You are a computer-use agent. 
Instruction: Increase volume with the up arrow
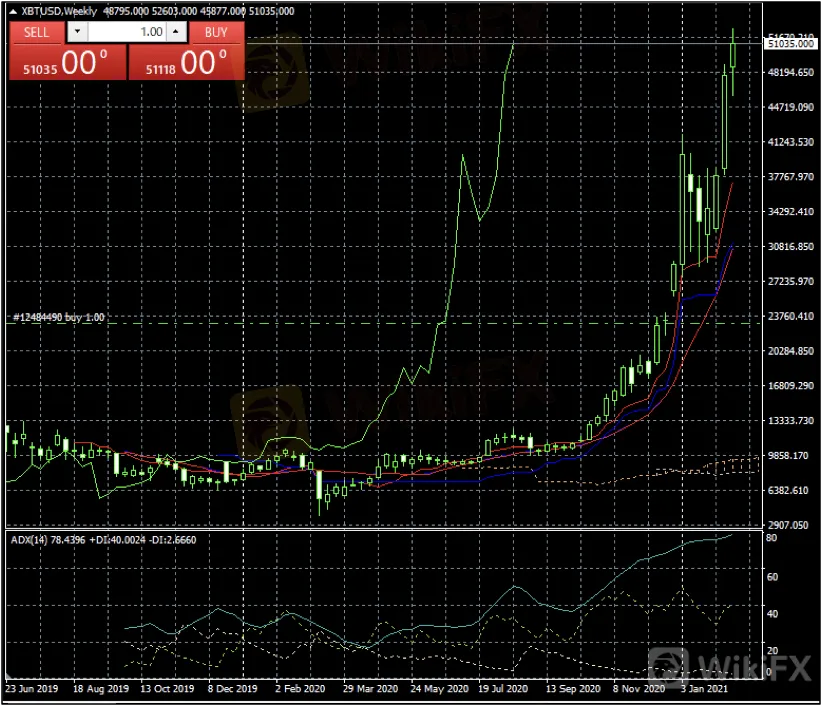[x=176, y=32]
